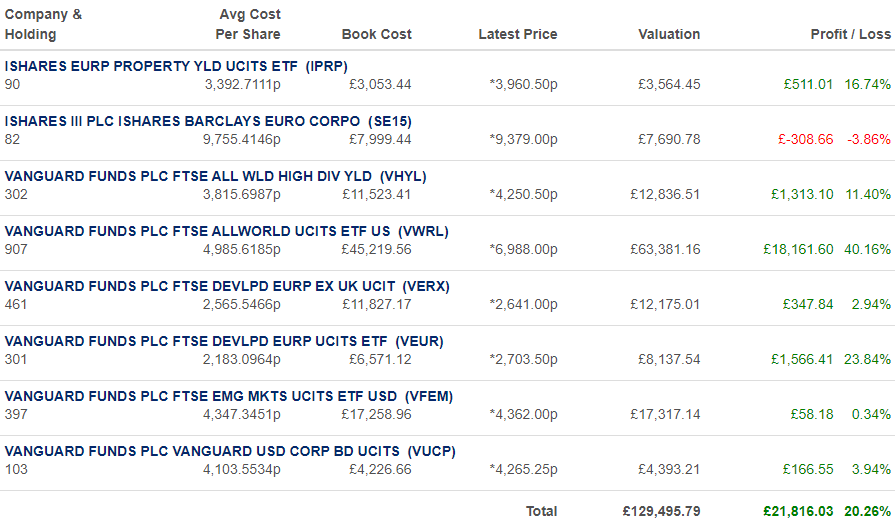This screenshot has height=521, width=895.
Task: Open VANGUARD FTSE DEVLPD EURP EX UK (VERX)
Action: [227, 286]
